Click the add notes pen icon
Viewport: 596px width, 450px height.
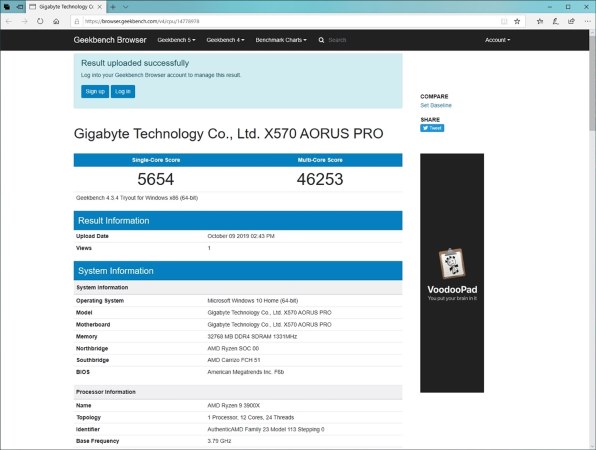tap(555, 21)
